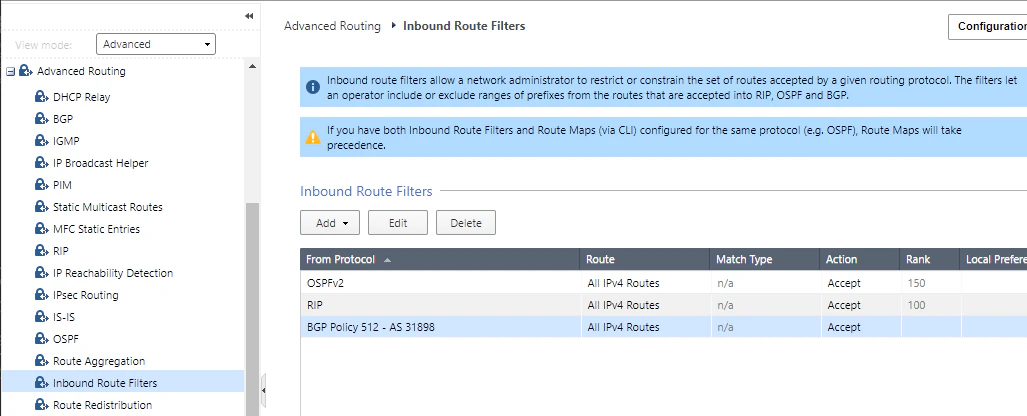The image size is (1027, 416).
Task: Sort by Action column header
Action: click(x=859, y=259)
